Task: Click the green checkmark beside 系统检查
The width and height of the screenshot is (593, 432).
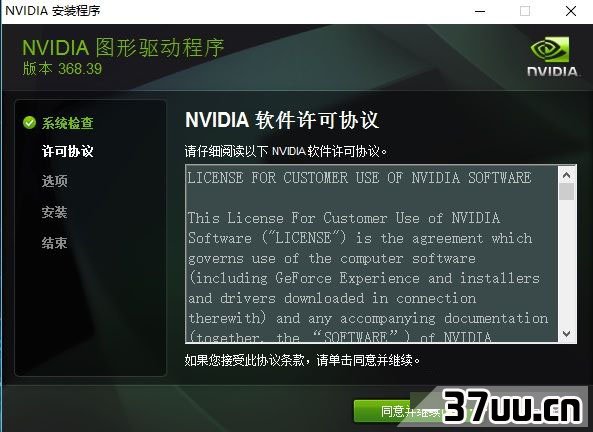Action: tap(29, 123)
